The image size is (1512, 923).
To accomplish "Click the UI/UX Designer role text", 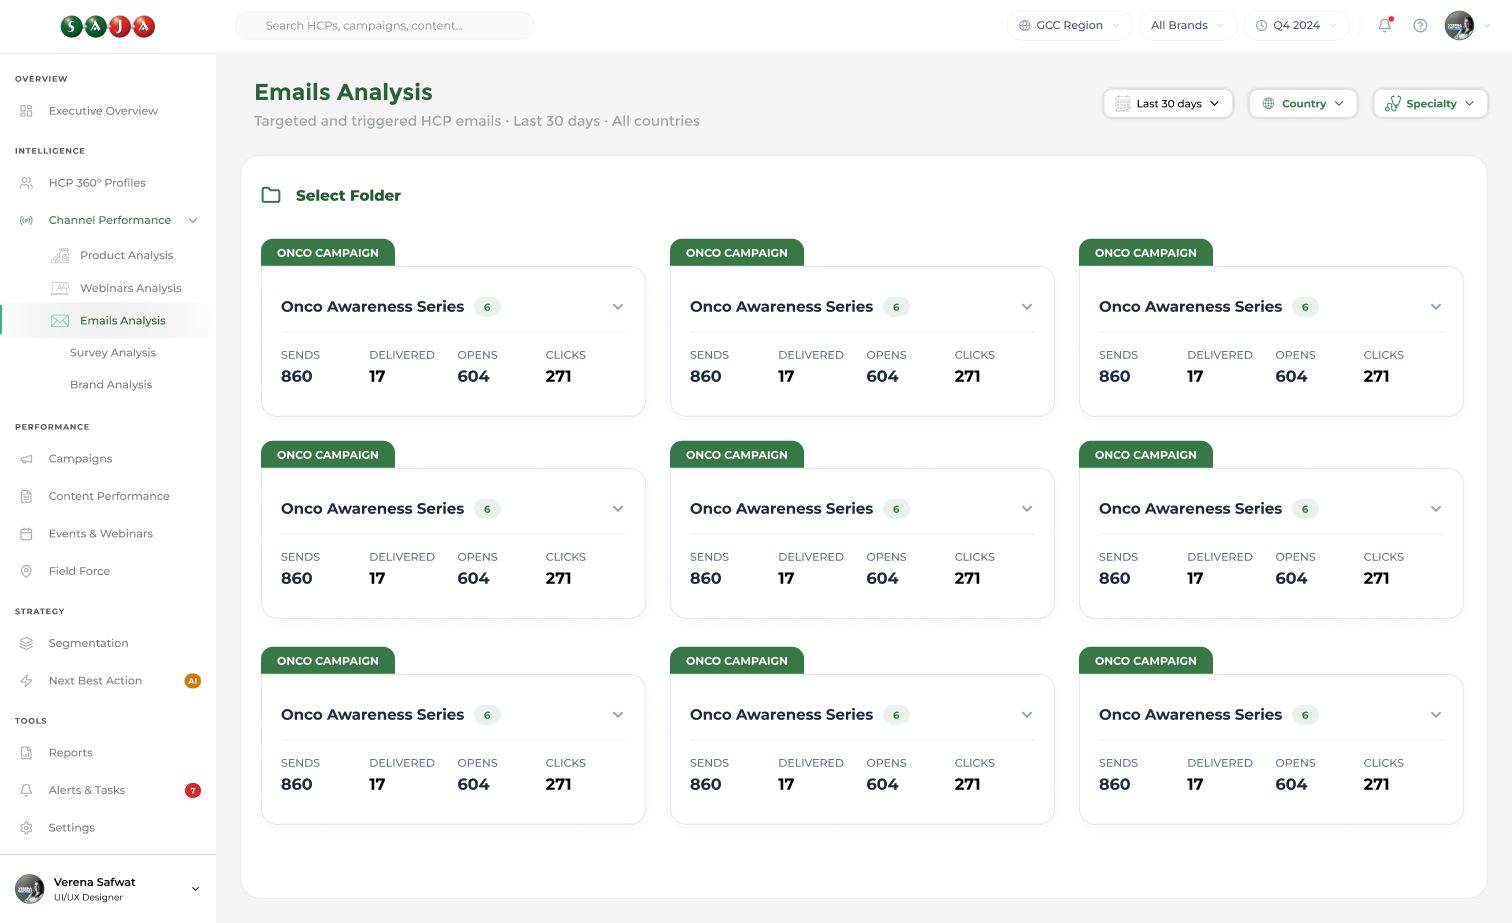I will [89, 897].
